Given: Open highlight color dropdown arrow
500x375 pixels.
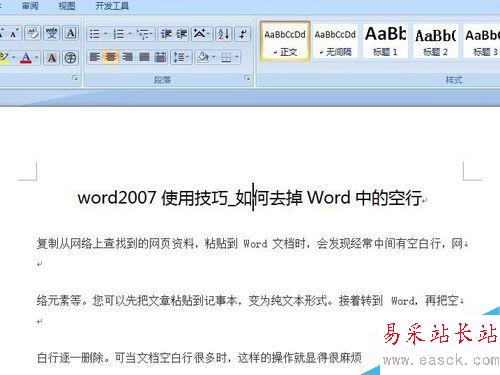Looking at the screenshot, I should 13,58.
